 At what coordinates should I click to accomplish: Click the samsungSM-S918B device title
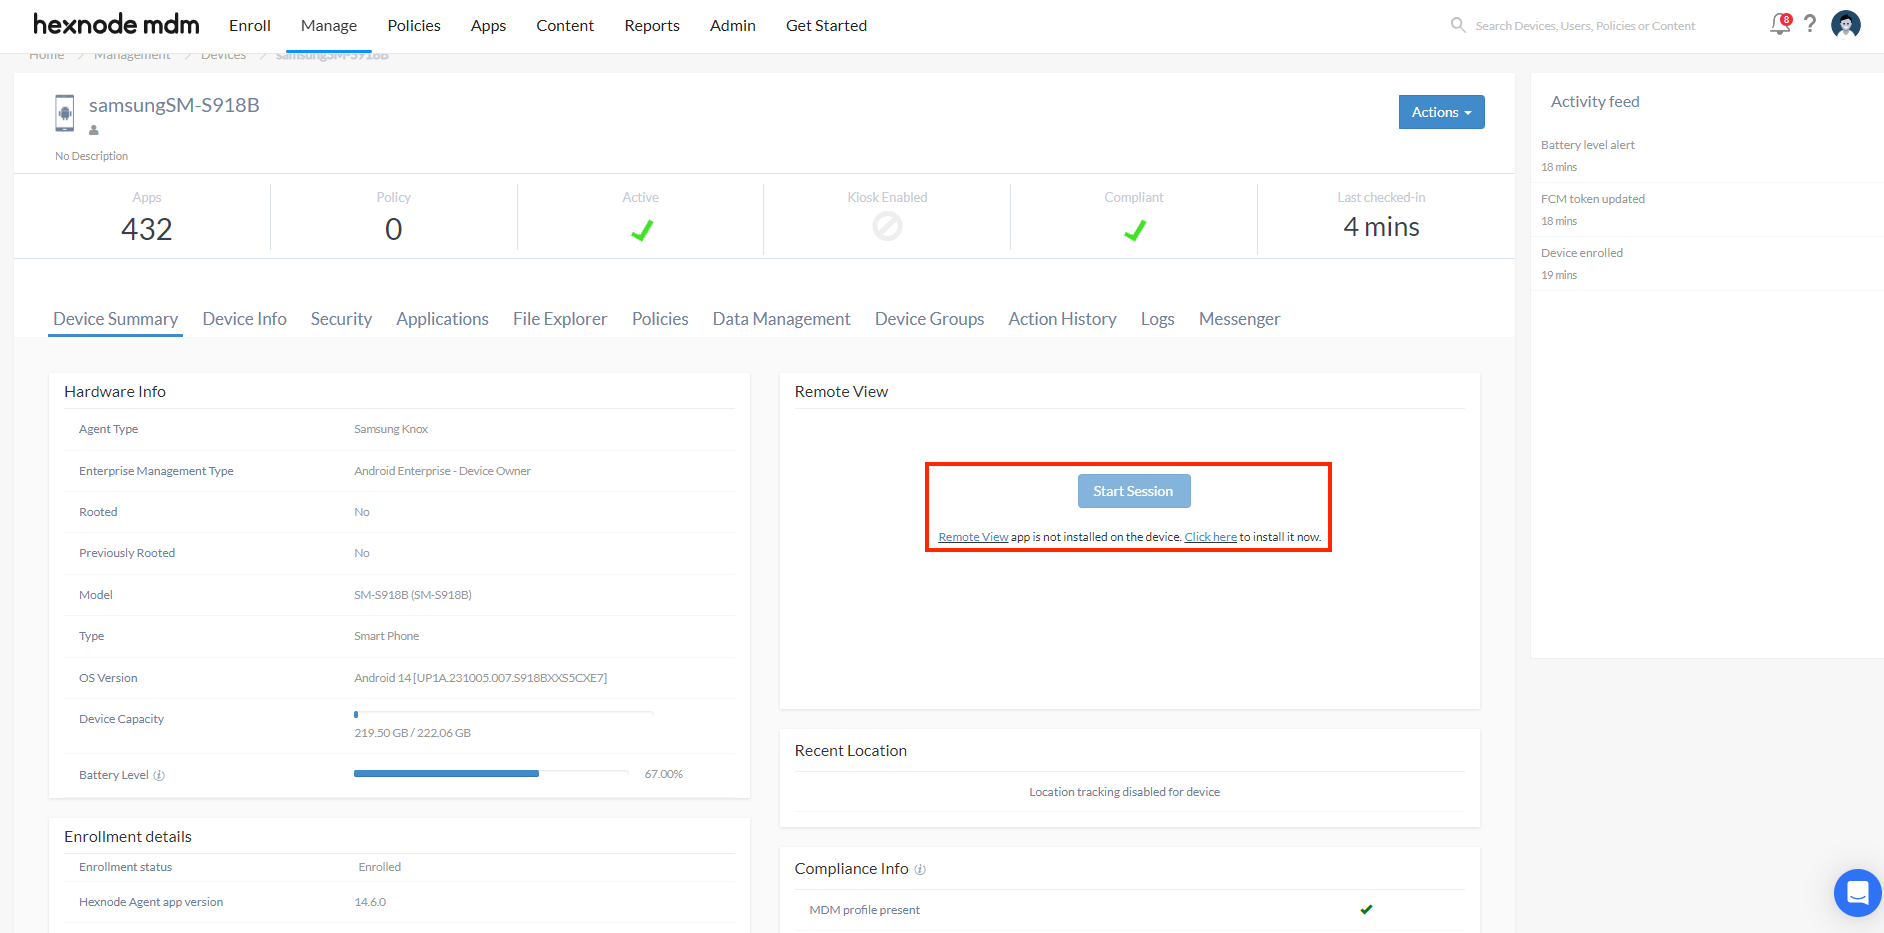click(x=174, y=105)
